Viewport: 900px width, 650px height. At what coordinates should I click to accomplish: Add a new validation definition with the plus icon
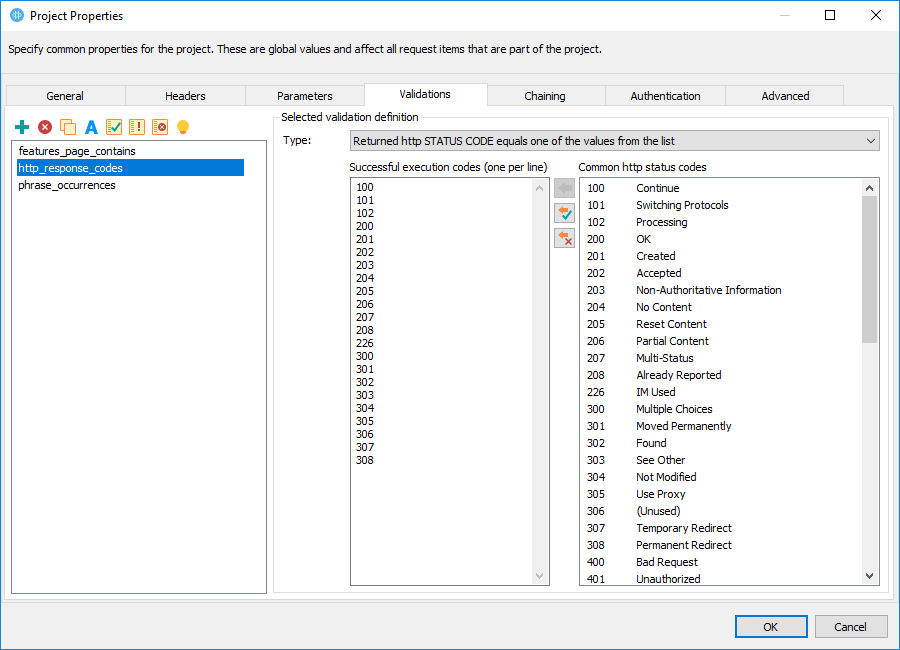[22, 127]
